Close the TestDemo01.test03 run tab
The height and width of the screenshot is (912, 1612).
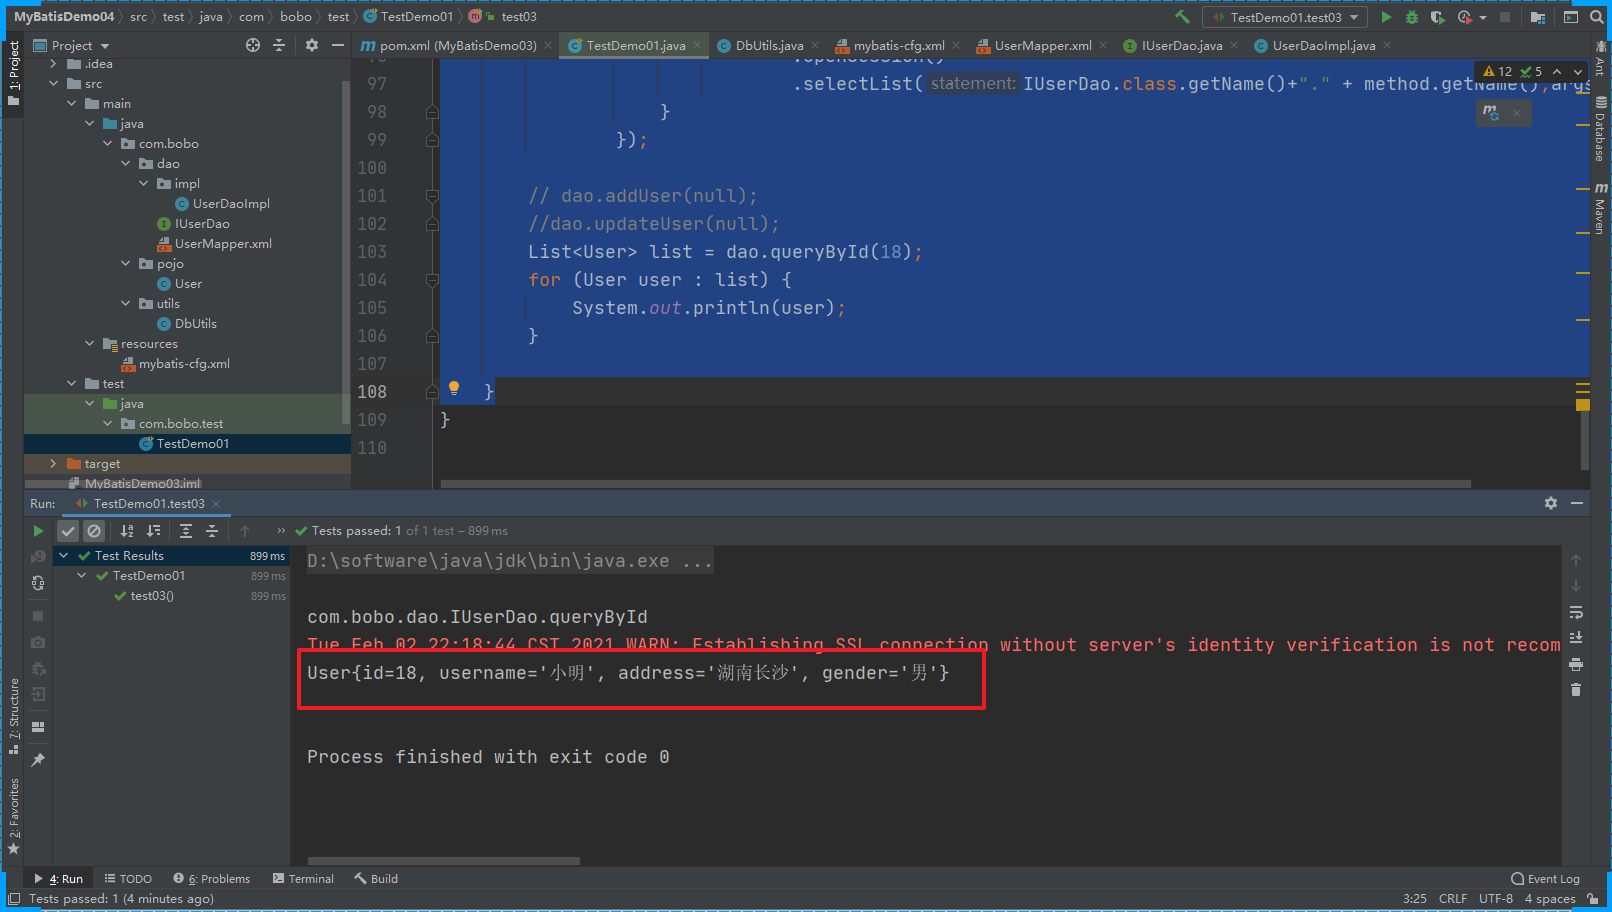(x=216, y=504)
